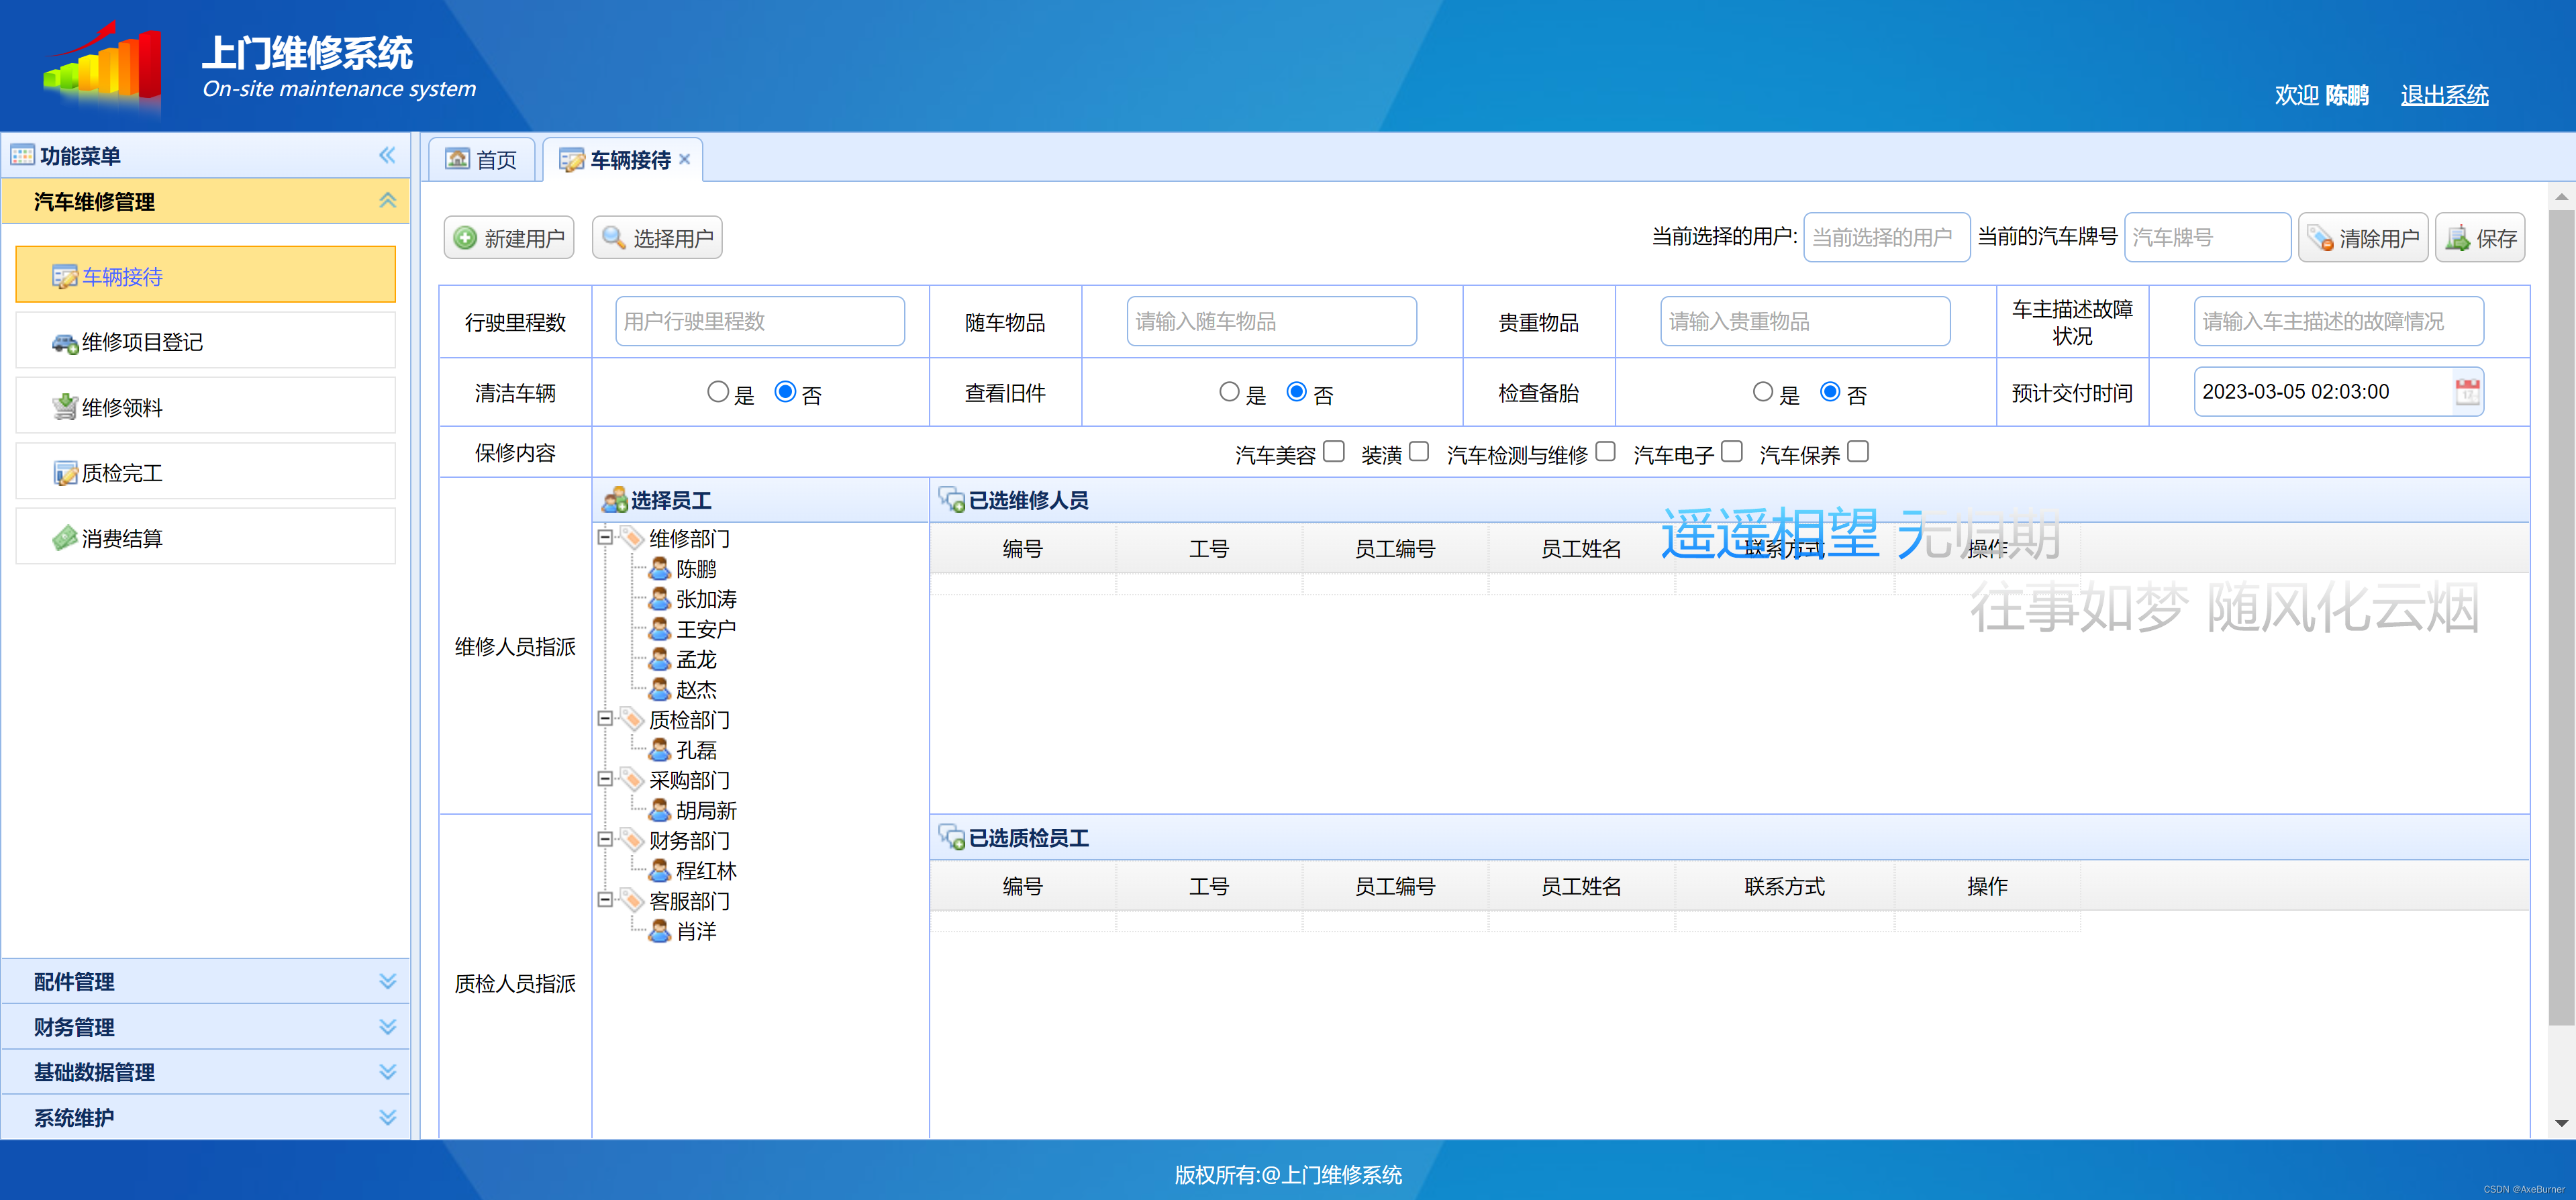
Task: Click the 保存 save icon button
Action: 2458,238
